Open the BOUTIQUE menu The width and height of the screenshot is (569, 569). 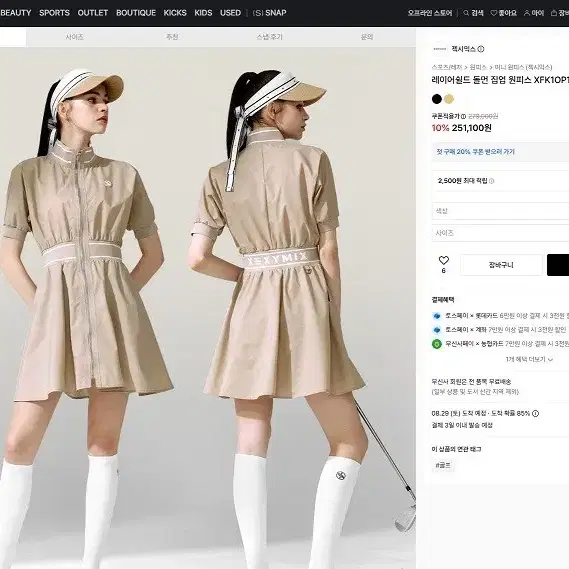pyautogui.click(x=136, y=13)
